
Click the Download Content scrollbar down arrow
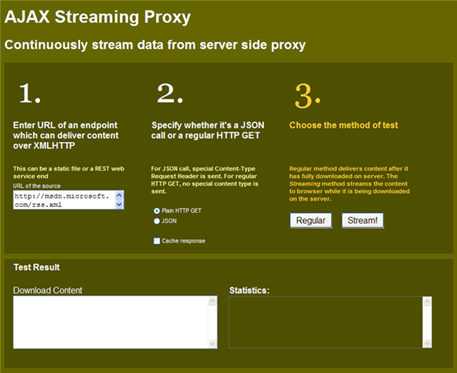click(x=212, y=343)
